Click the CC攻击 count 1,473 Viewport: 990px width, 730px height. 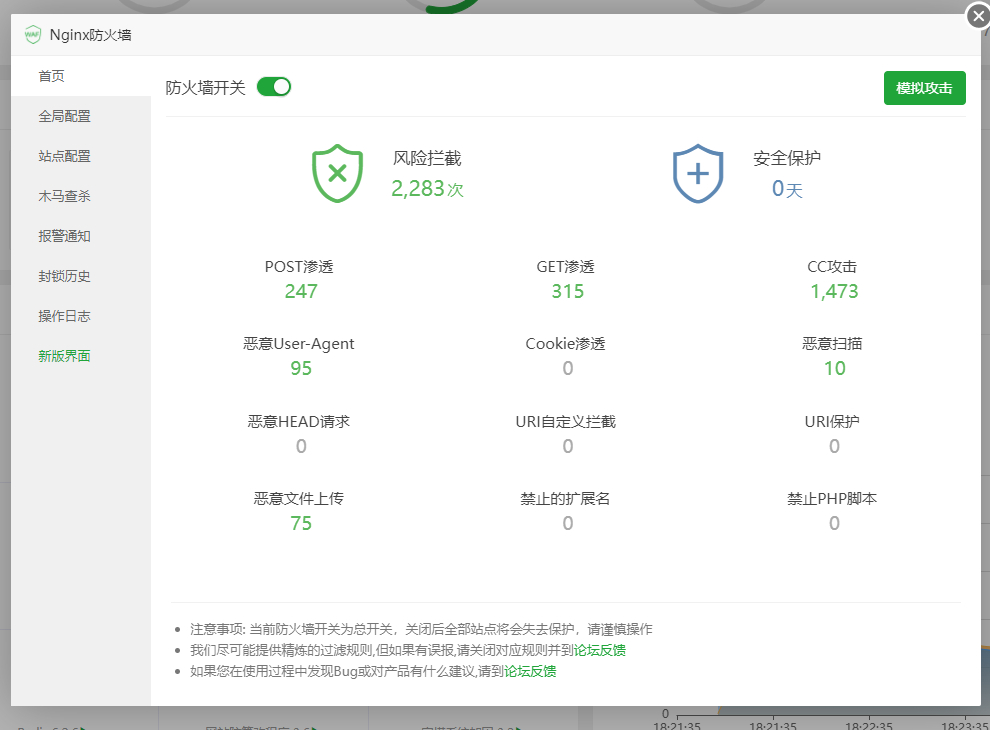[x=834, y=291]
